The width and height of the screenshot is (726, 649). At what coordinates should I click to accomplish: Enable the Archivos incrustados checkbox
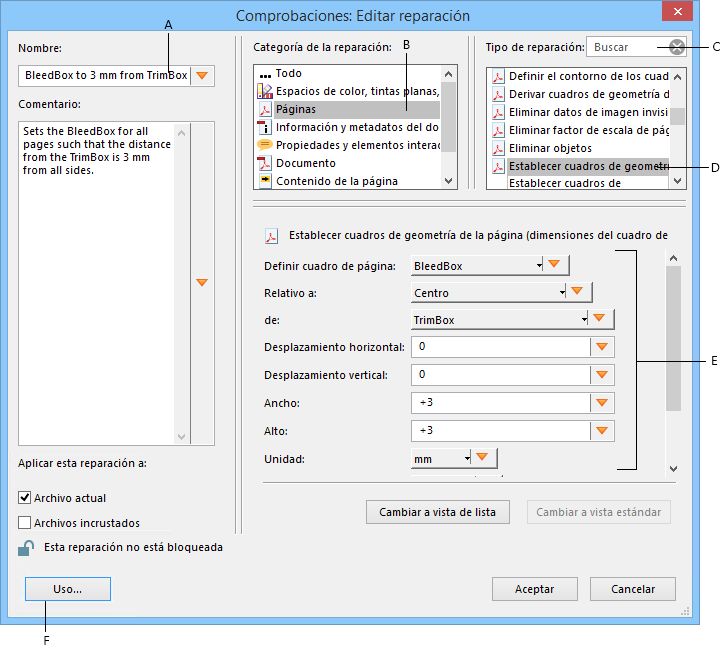pyautogui.click(x=25, y=523)
